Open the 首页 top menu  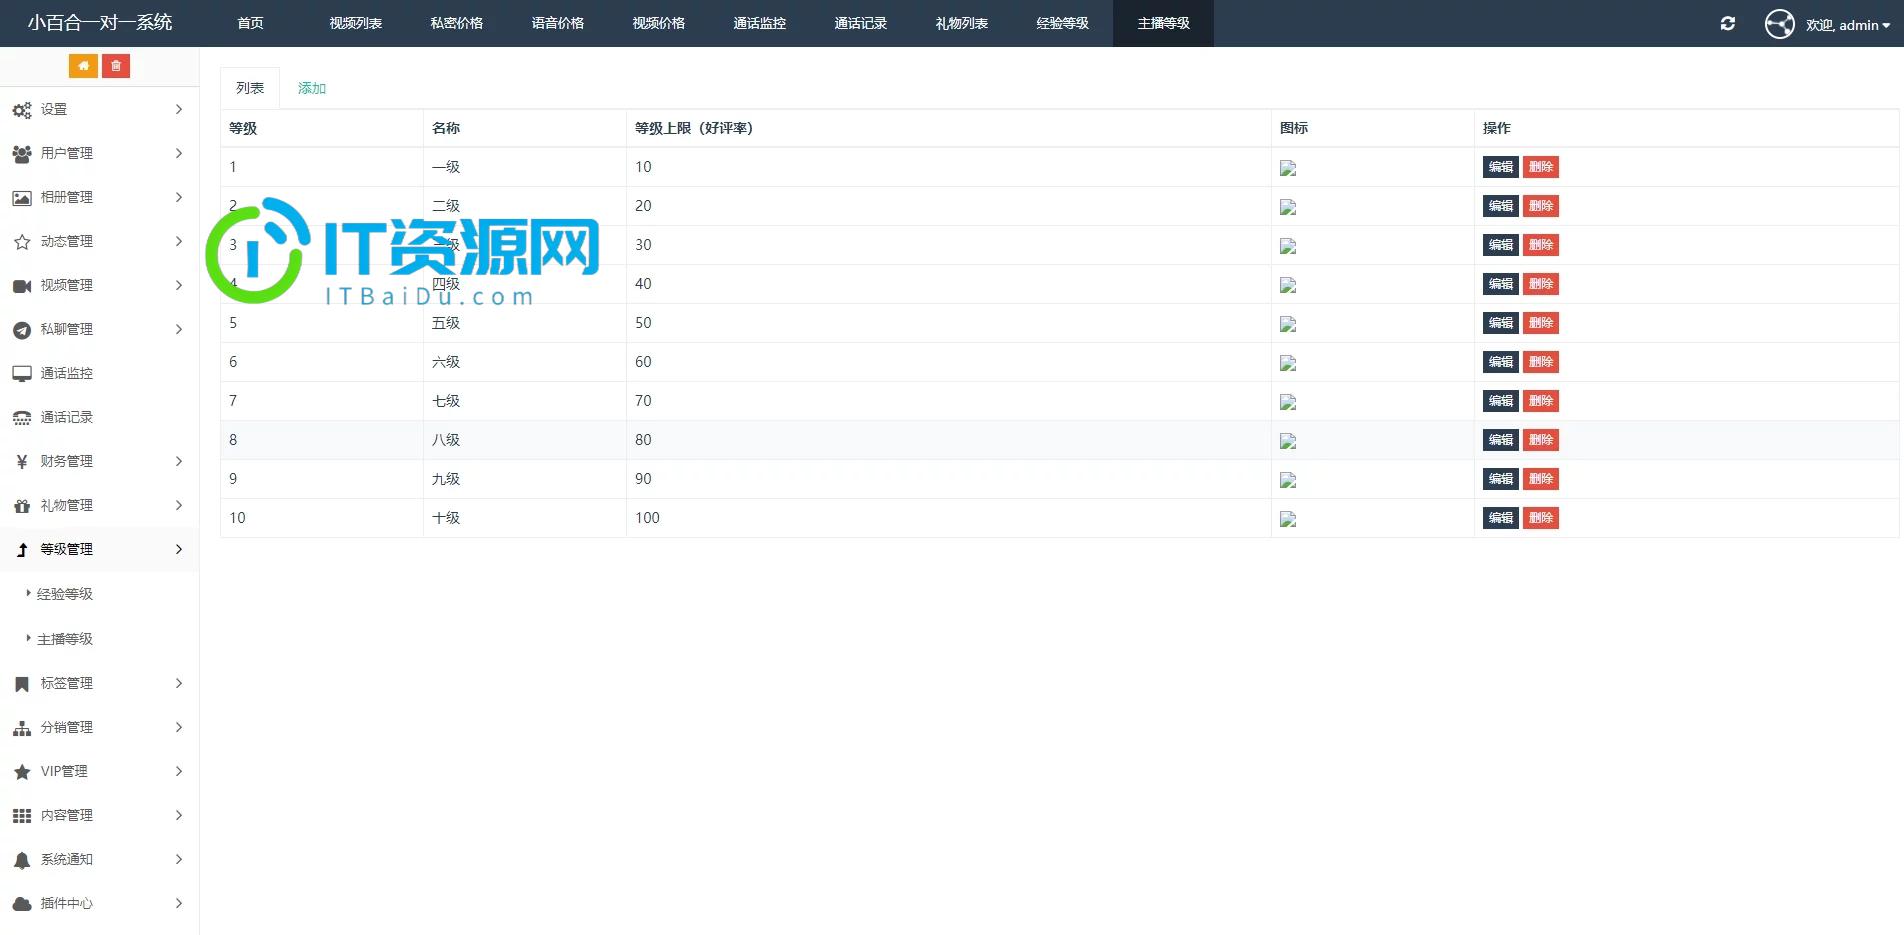(251, 23)
